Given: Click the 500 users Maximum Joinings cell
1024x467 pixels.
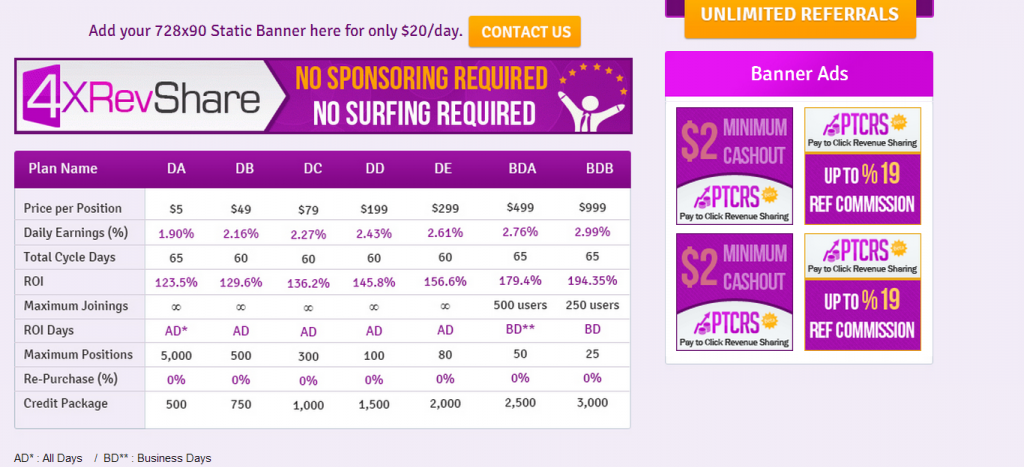Looking at the screenshot, I should pyautogui.click(x=522, y=305).
